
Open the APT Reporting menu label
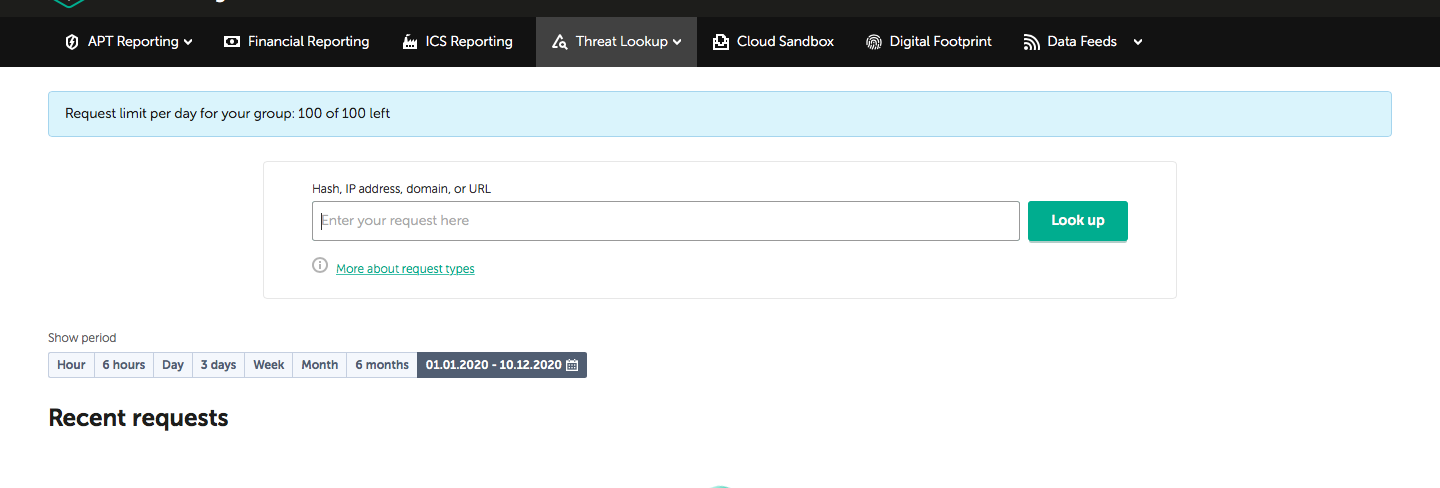click(133, 42)
